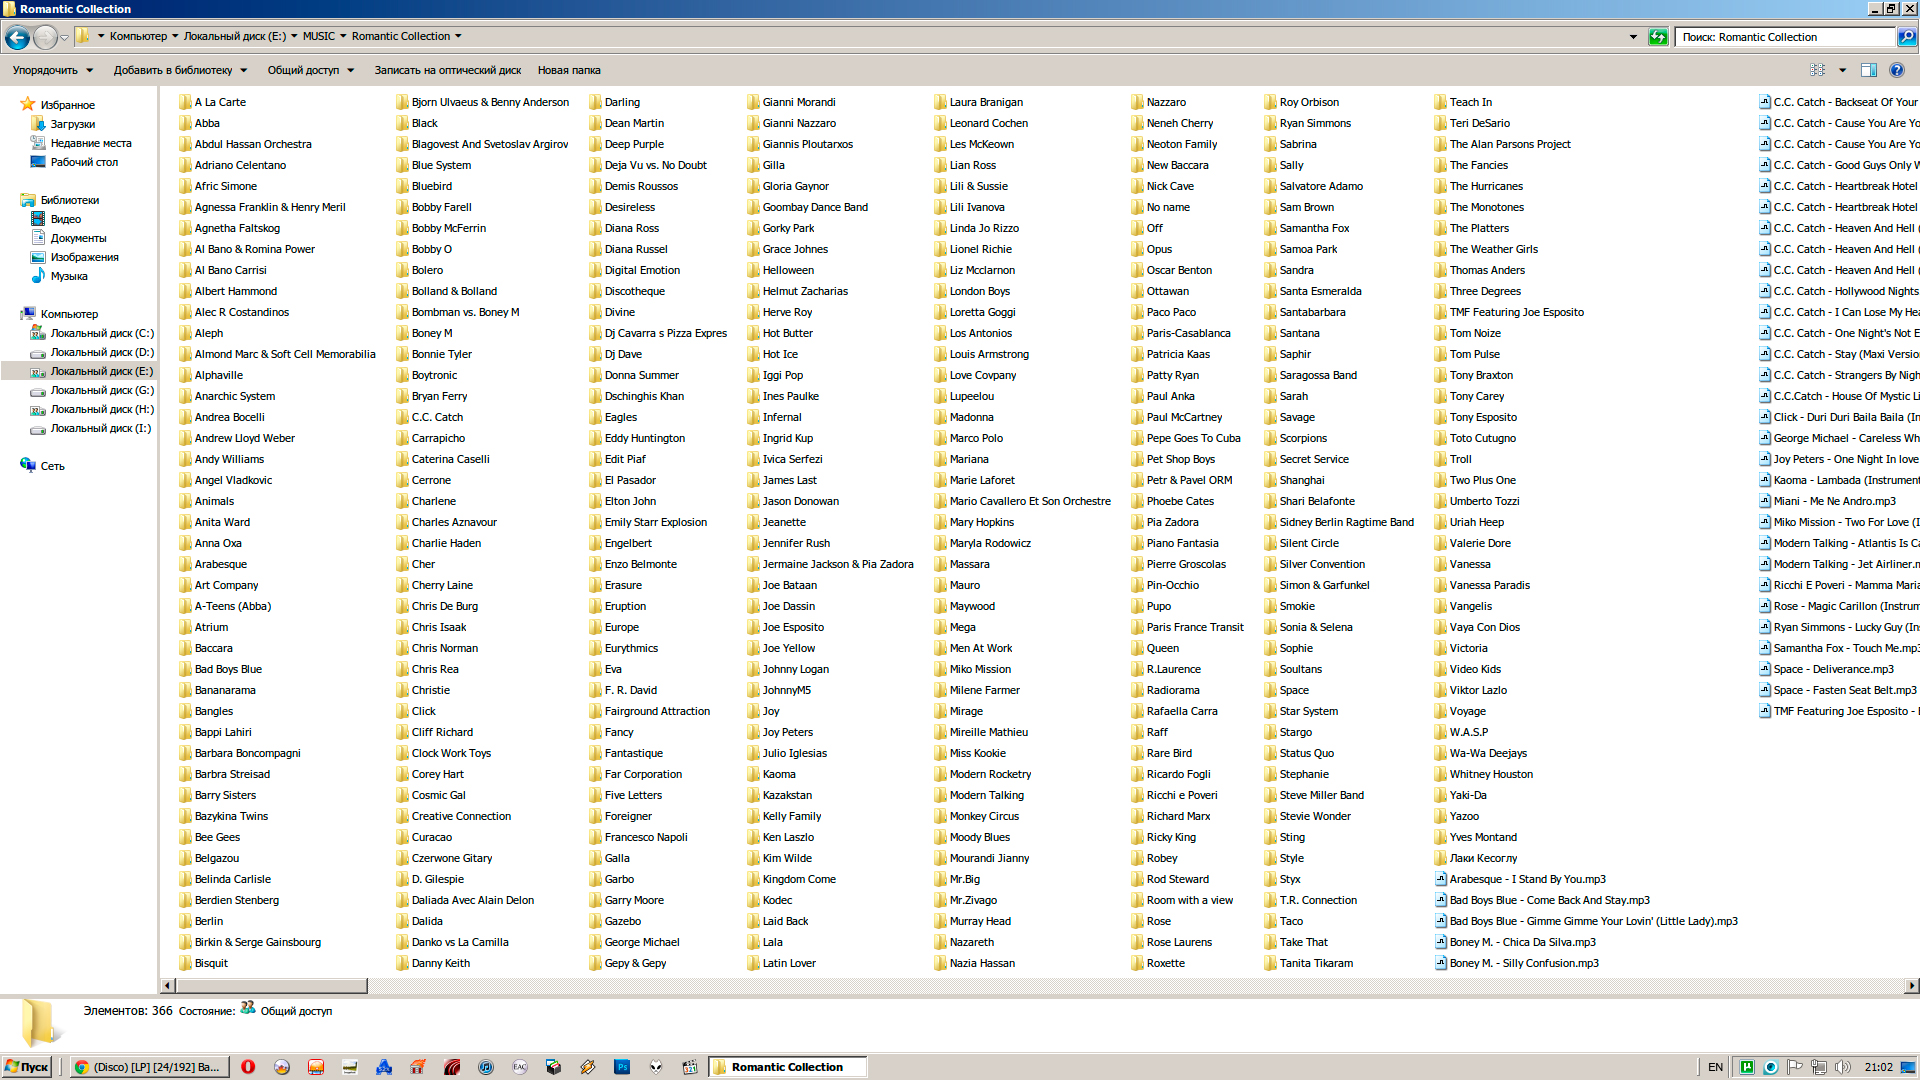Viewport: 1920px width, 1080px height.
Task: Open the Help question mark icon
Action: point(1897,70)
